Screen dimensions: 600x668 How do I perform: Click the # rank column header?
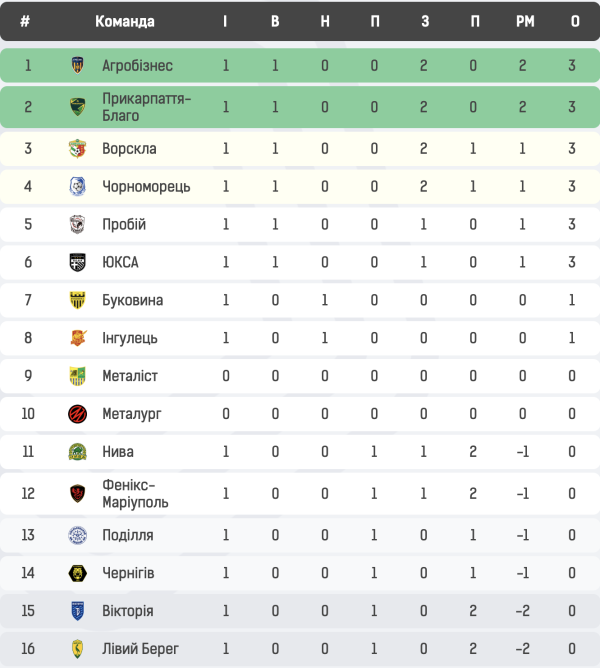click(25, 22)
